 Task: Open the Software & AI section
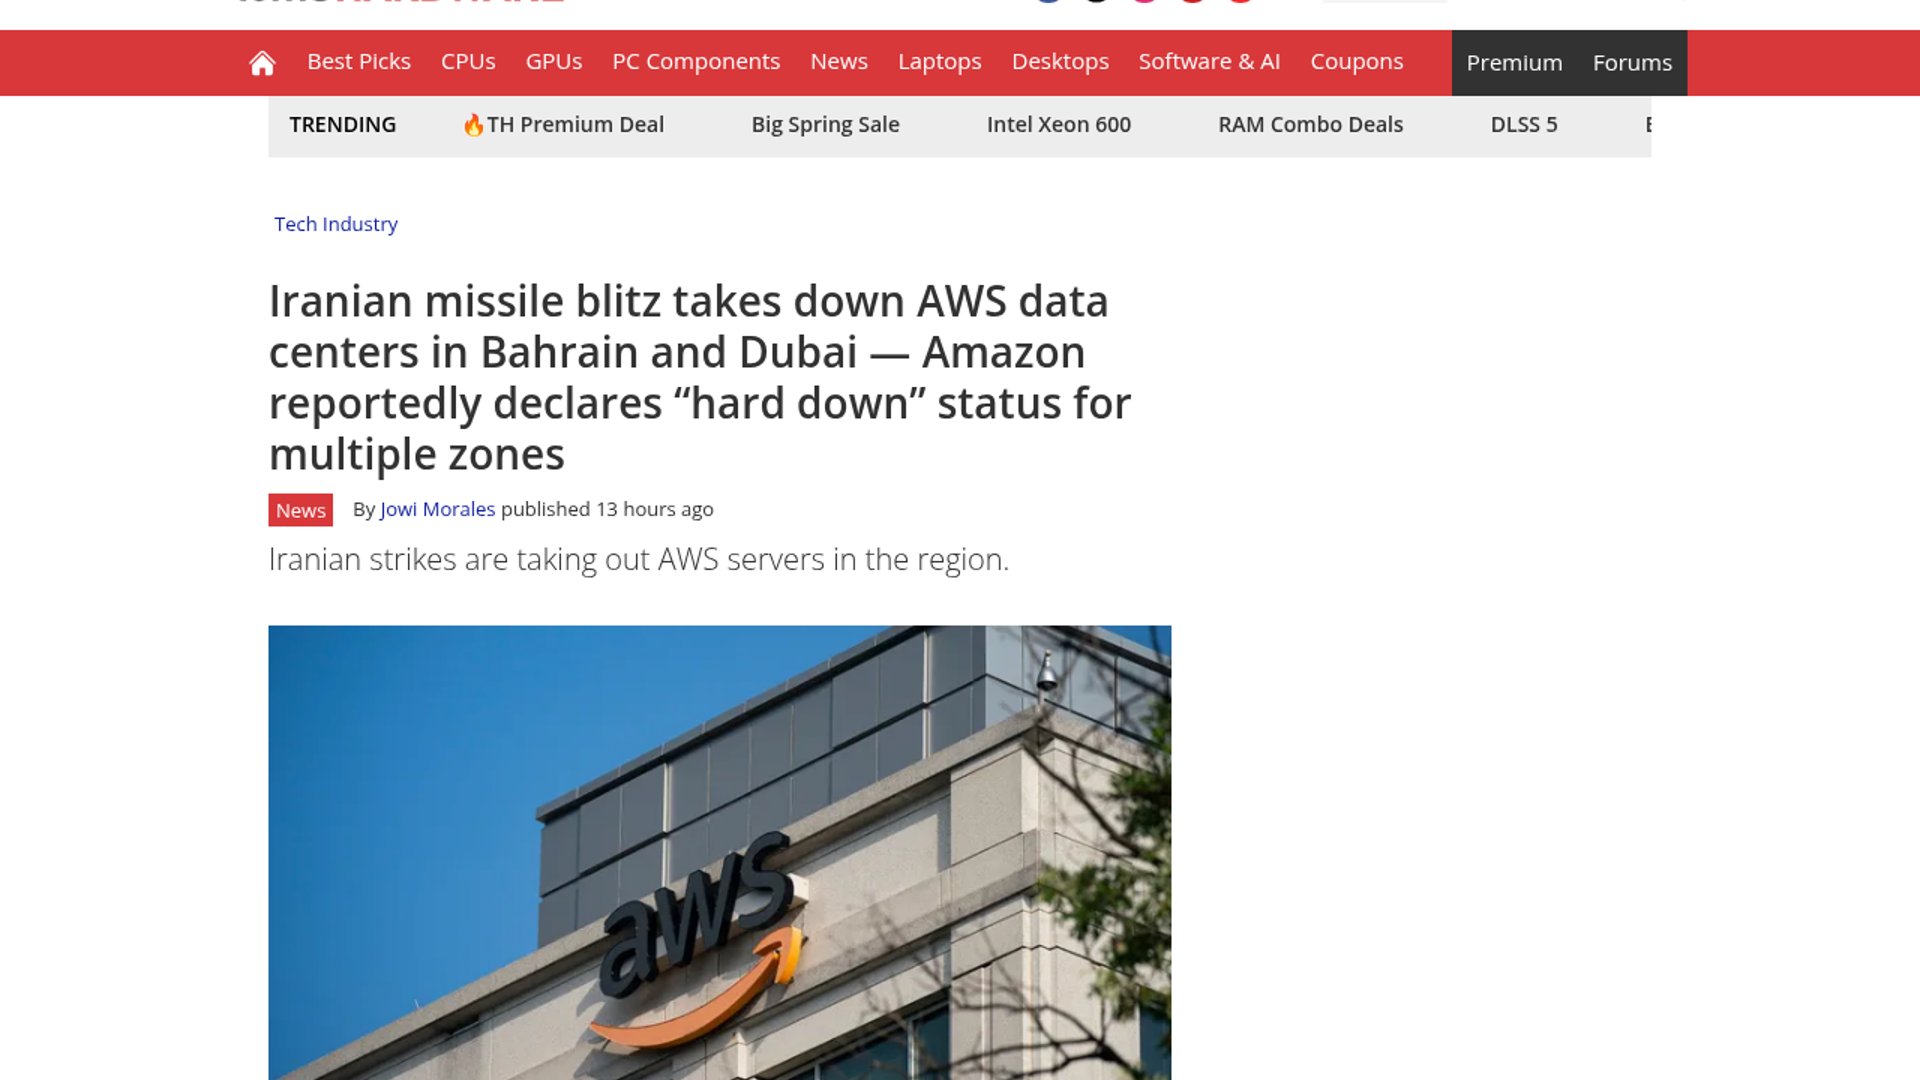tap(1209, 62)
